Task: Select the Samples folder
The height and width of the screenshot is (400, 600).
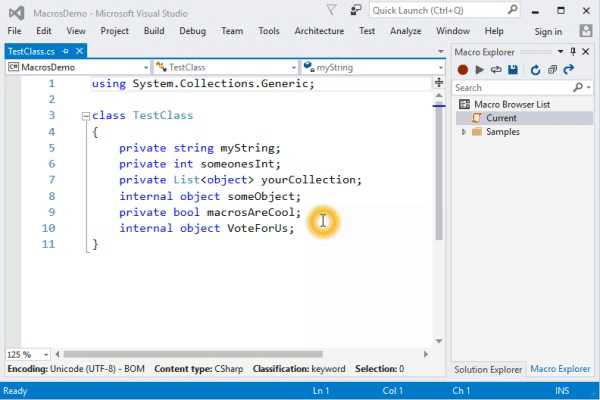Action: [502, 132]
